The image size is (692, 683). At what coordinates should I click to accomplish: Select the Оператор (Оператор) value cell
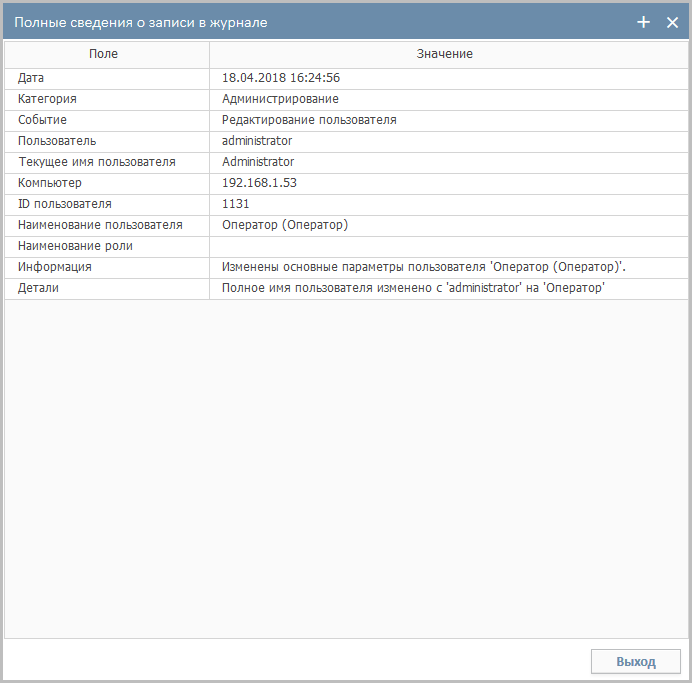(284, 225)
